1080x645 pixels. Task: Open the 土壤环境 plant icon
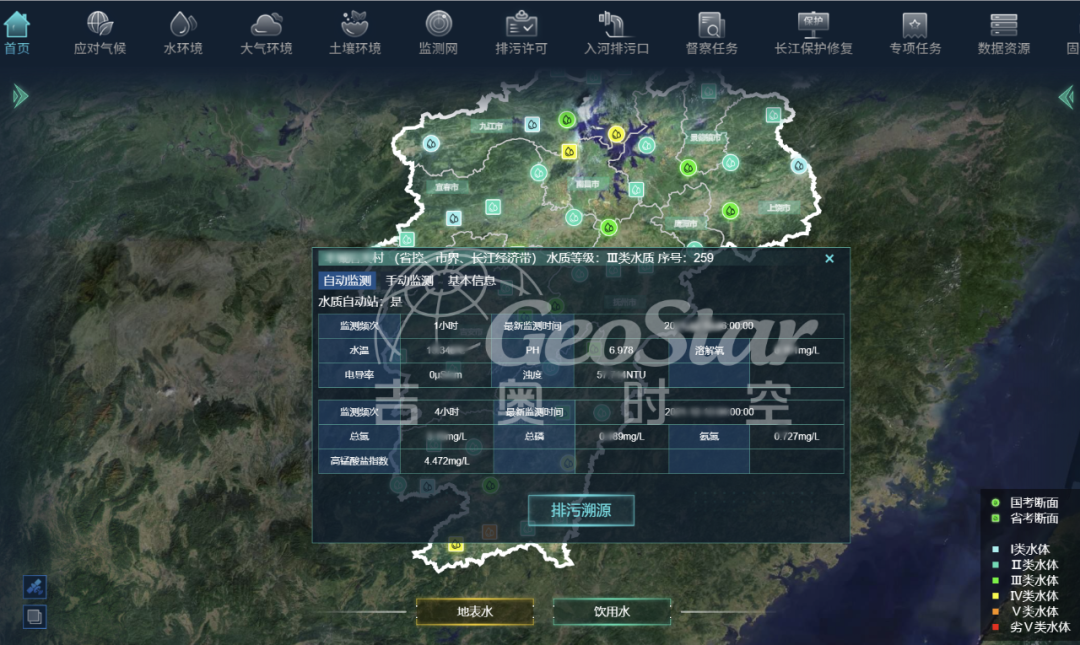click(355, 24)
